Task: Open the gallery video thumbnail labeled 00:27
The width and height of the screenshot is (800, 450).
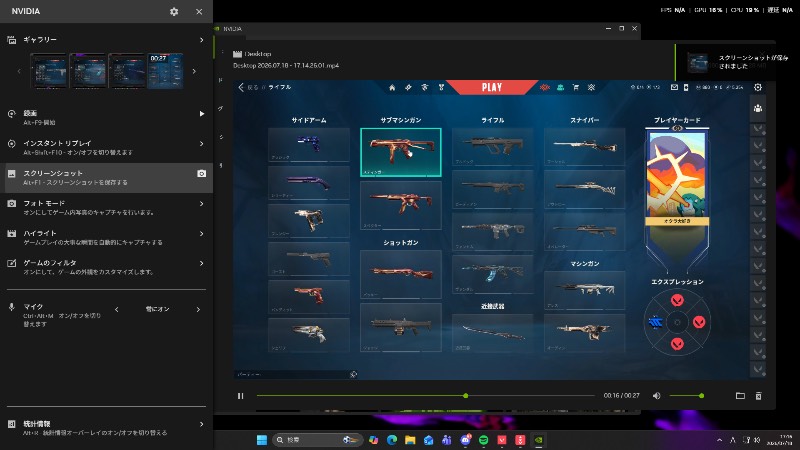Action: pyautogui.click(x=165, y=71)
